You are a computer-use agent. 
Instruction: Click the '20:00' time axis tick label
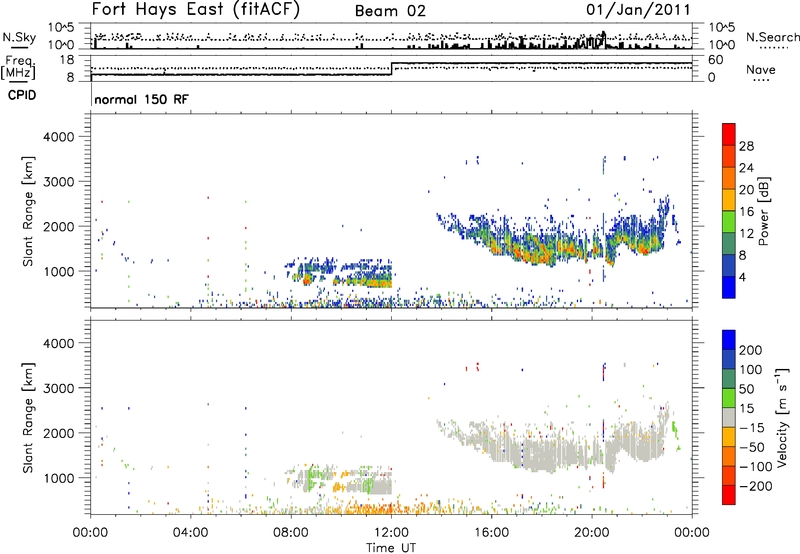[591, 533]
